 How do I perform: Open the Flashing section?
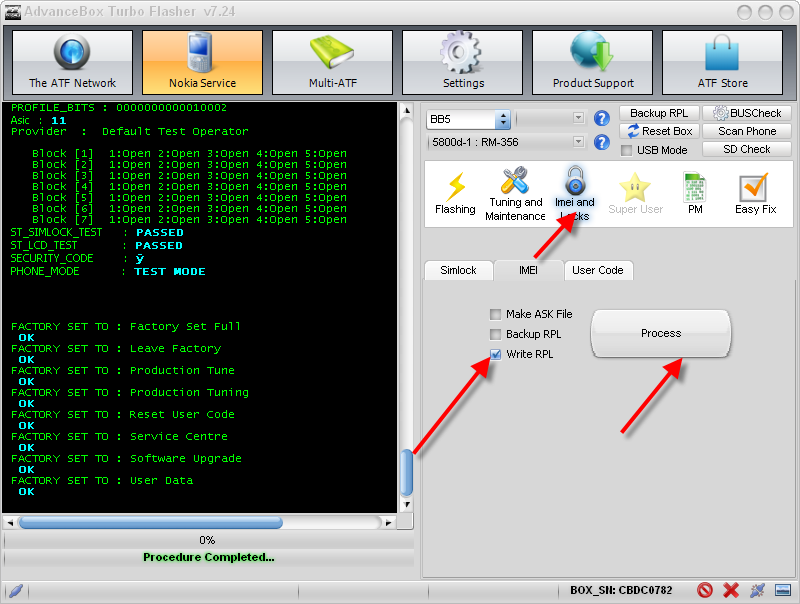455,194
